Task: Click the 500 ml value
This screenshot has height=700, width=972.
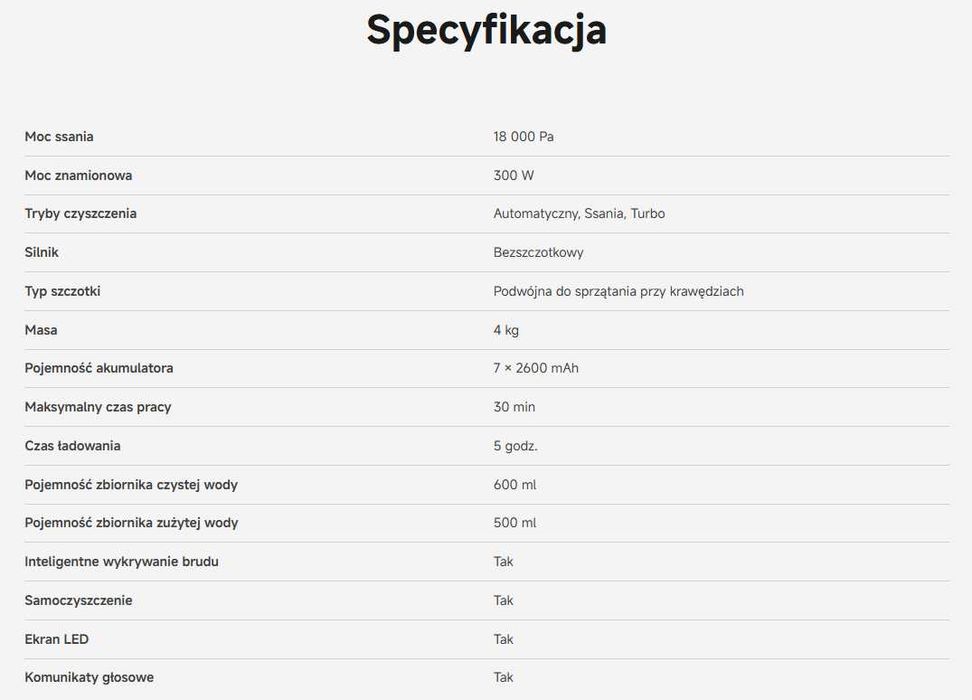Action: pos(514,523)
